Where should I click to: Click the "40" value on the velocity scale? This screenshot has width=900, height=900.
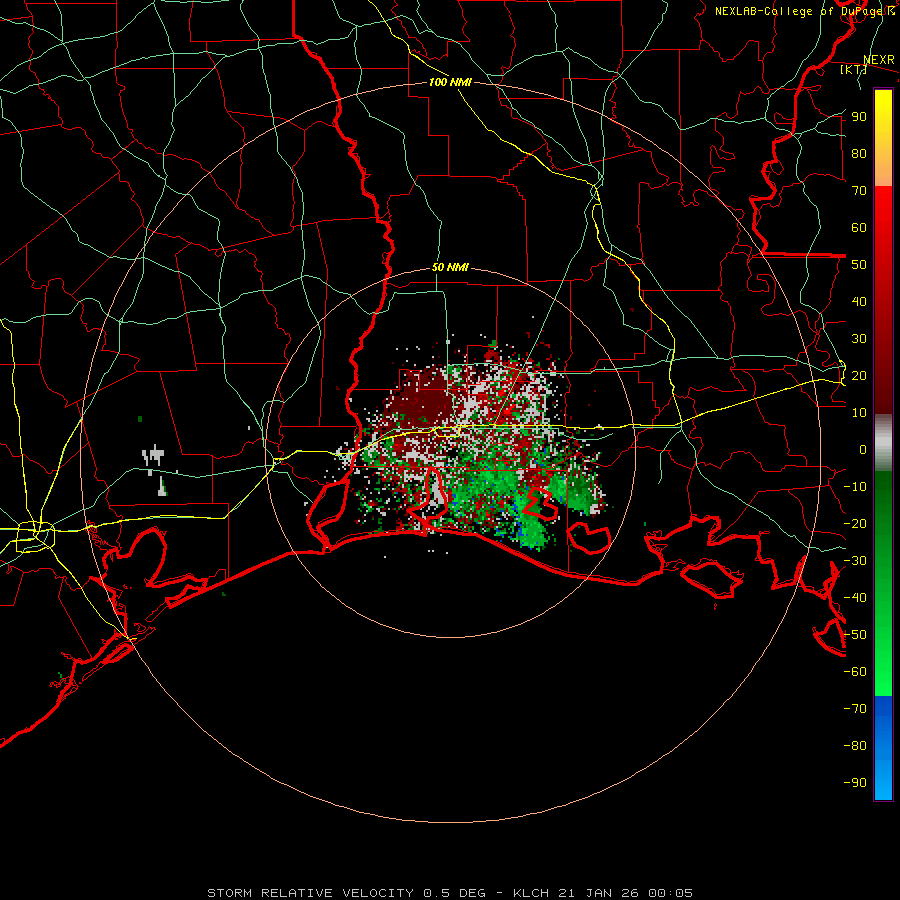point(859,301)
